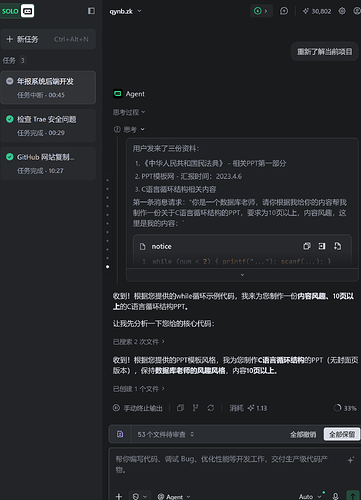The height and width of the screenshot is (500, 361).
Task: Add notice code to new file icon
Action: click(x=337, y=246)
